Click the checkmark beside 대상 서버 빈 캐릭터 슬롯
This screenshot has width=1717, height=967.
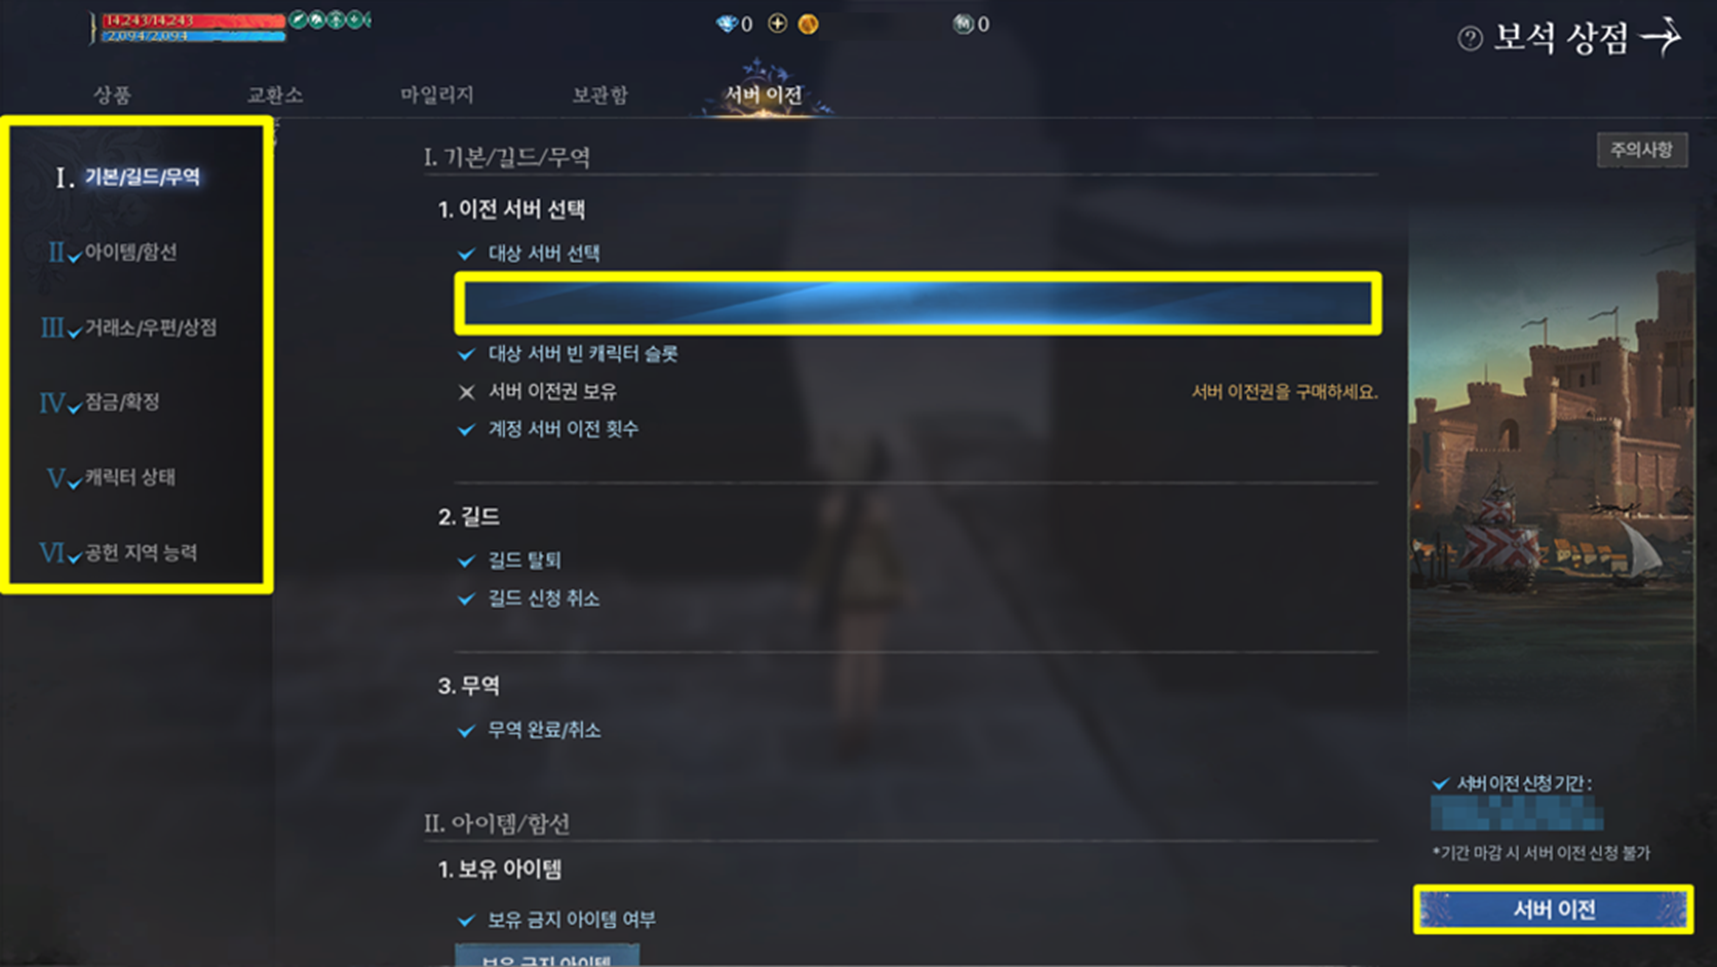466,354
